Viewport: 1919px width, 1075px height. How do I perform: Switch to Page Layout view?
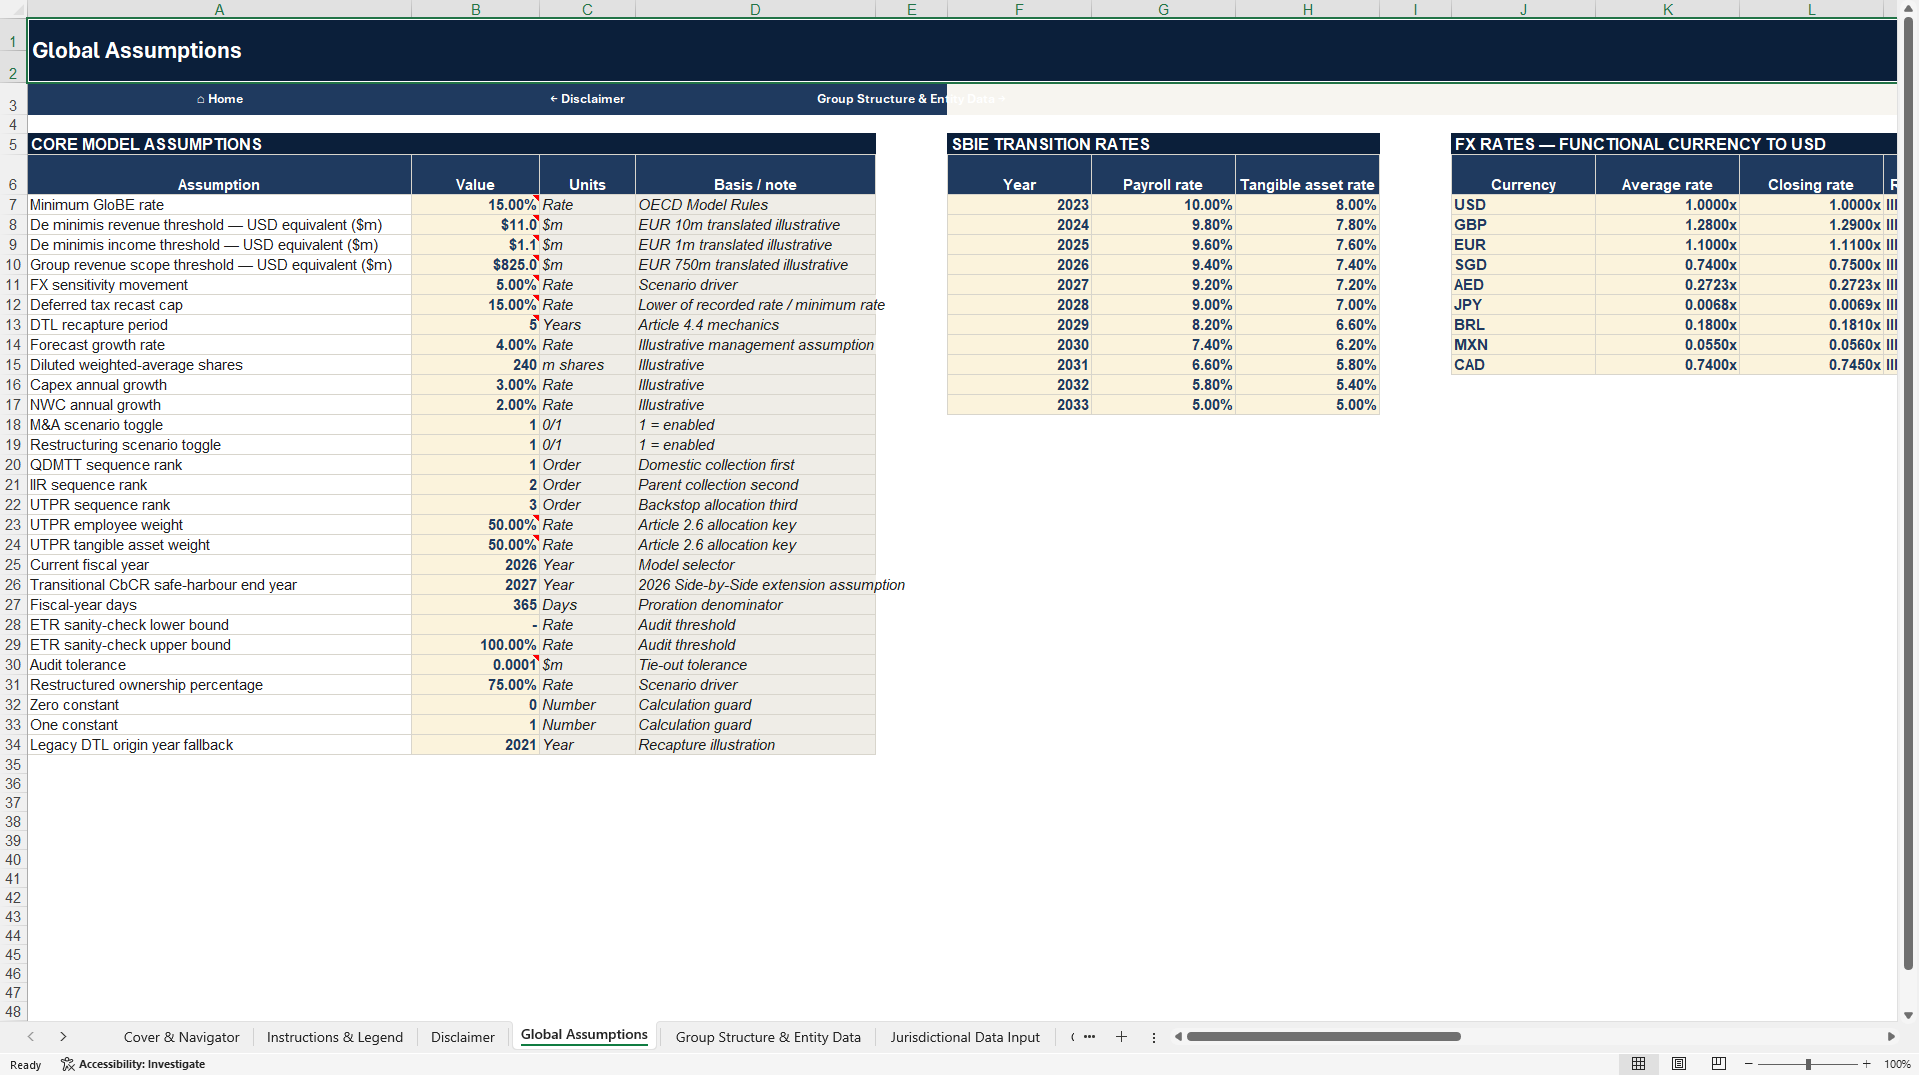pos(1679,1064)
